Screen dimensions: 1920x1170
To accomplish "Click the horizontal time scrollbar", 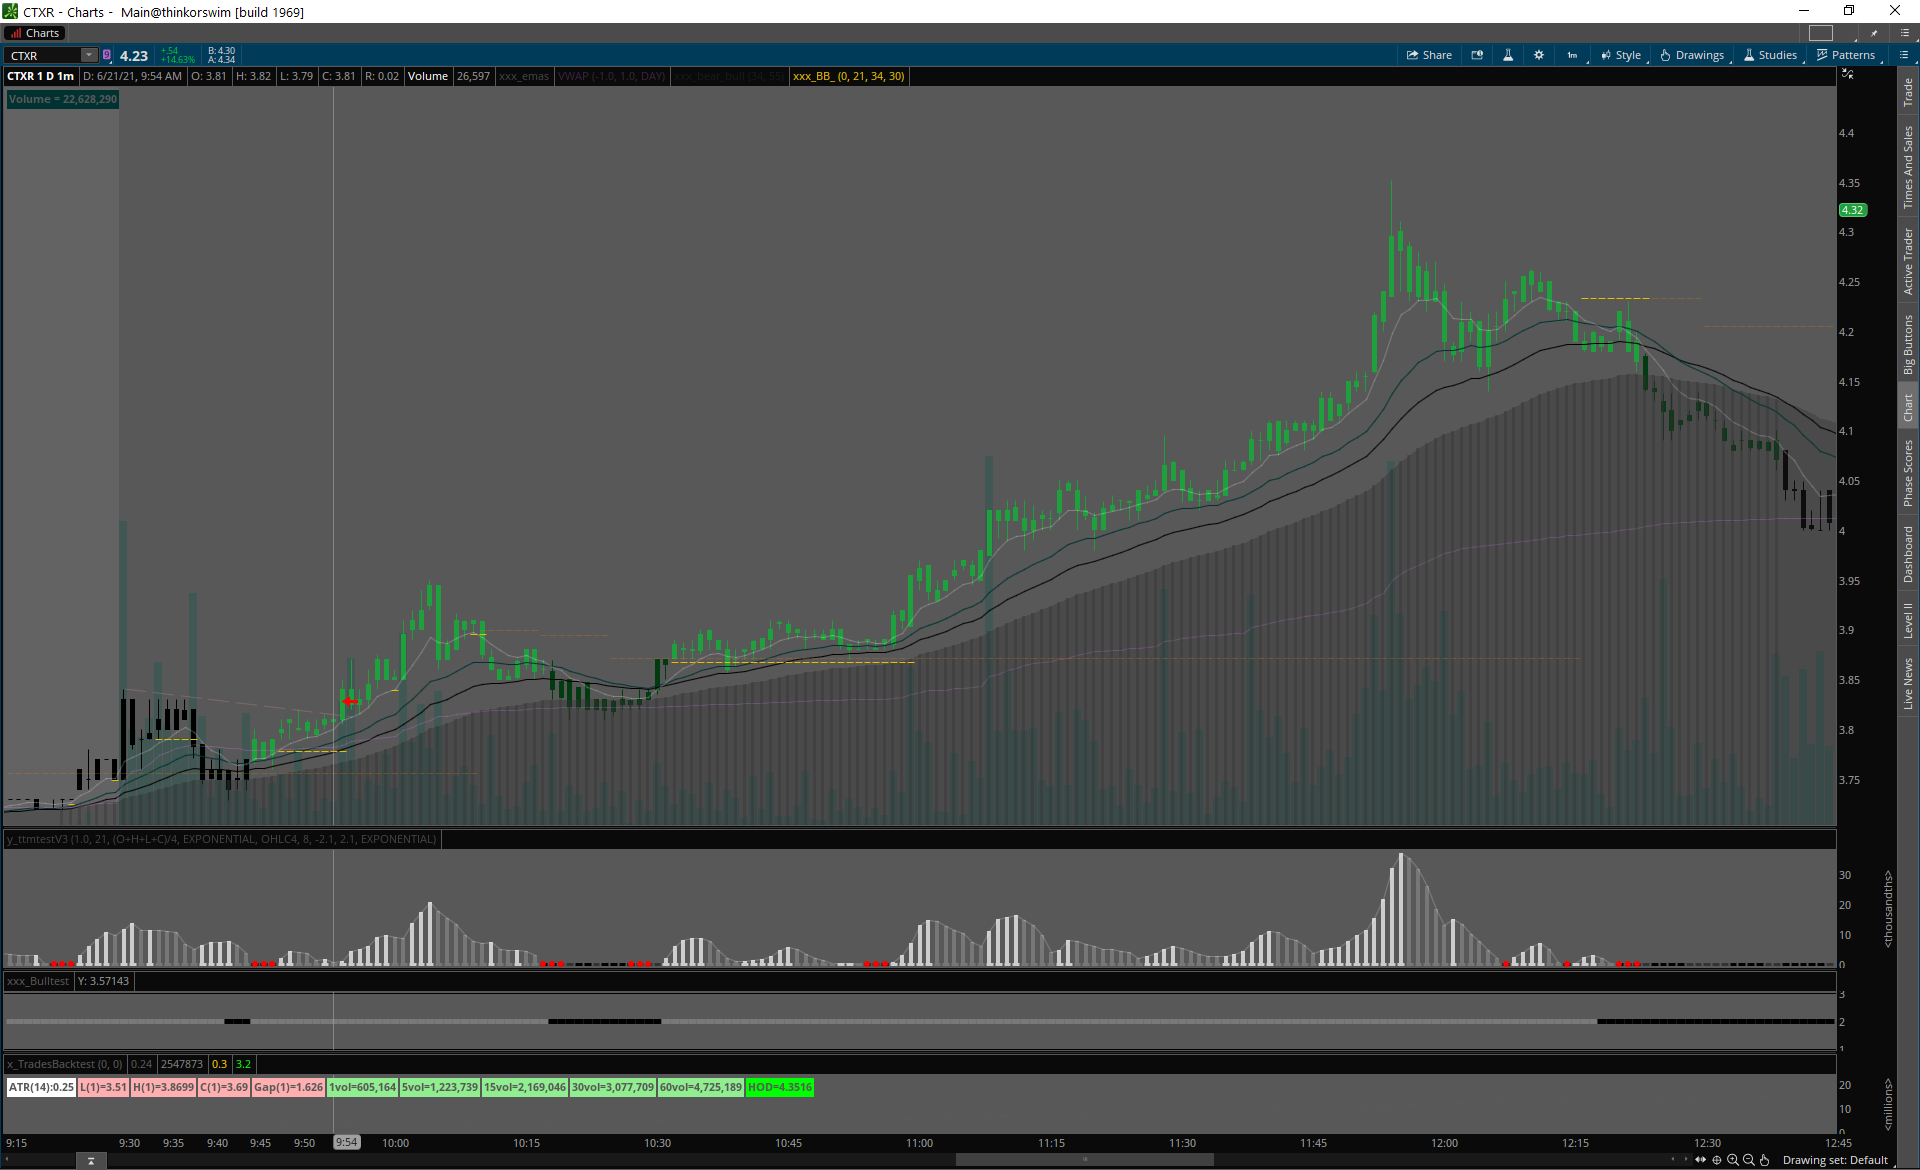I will pos(1084,1160).
